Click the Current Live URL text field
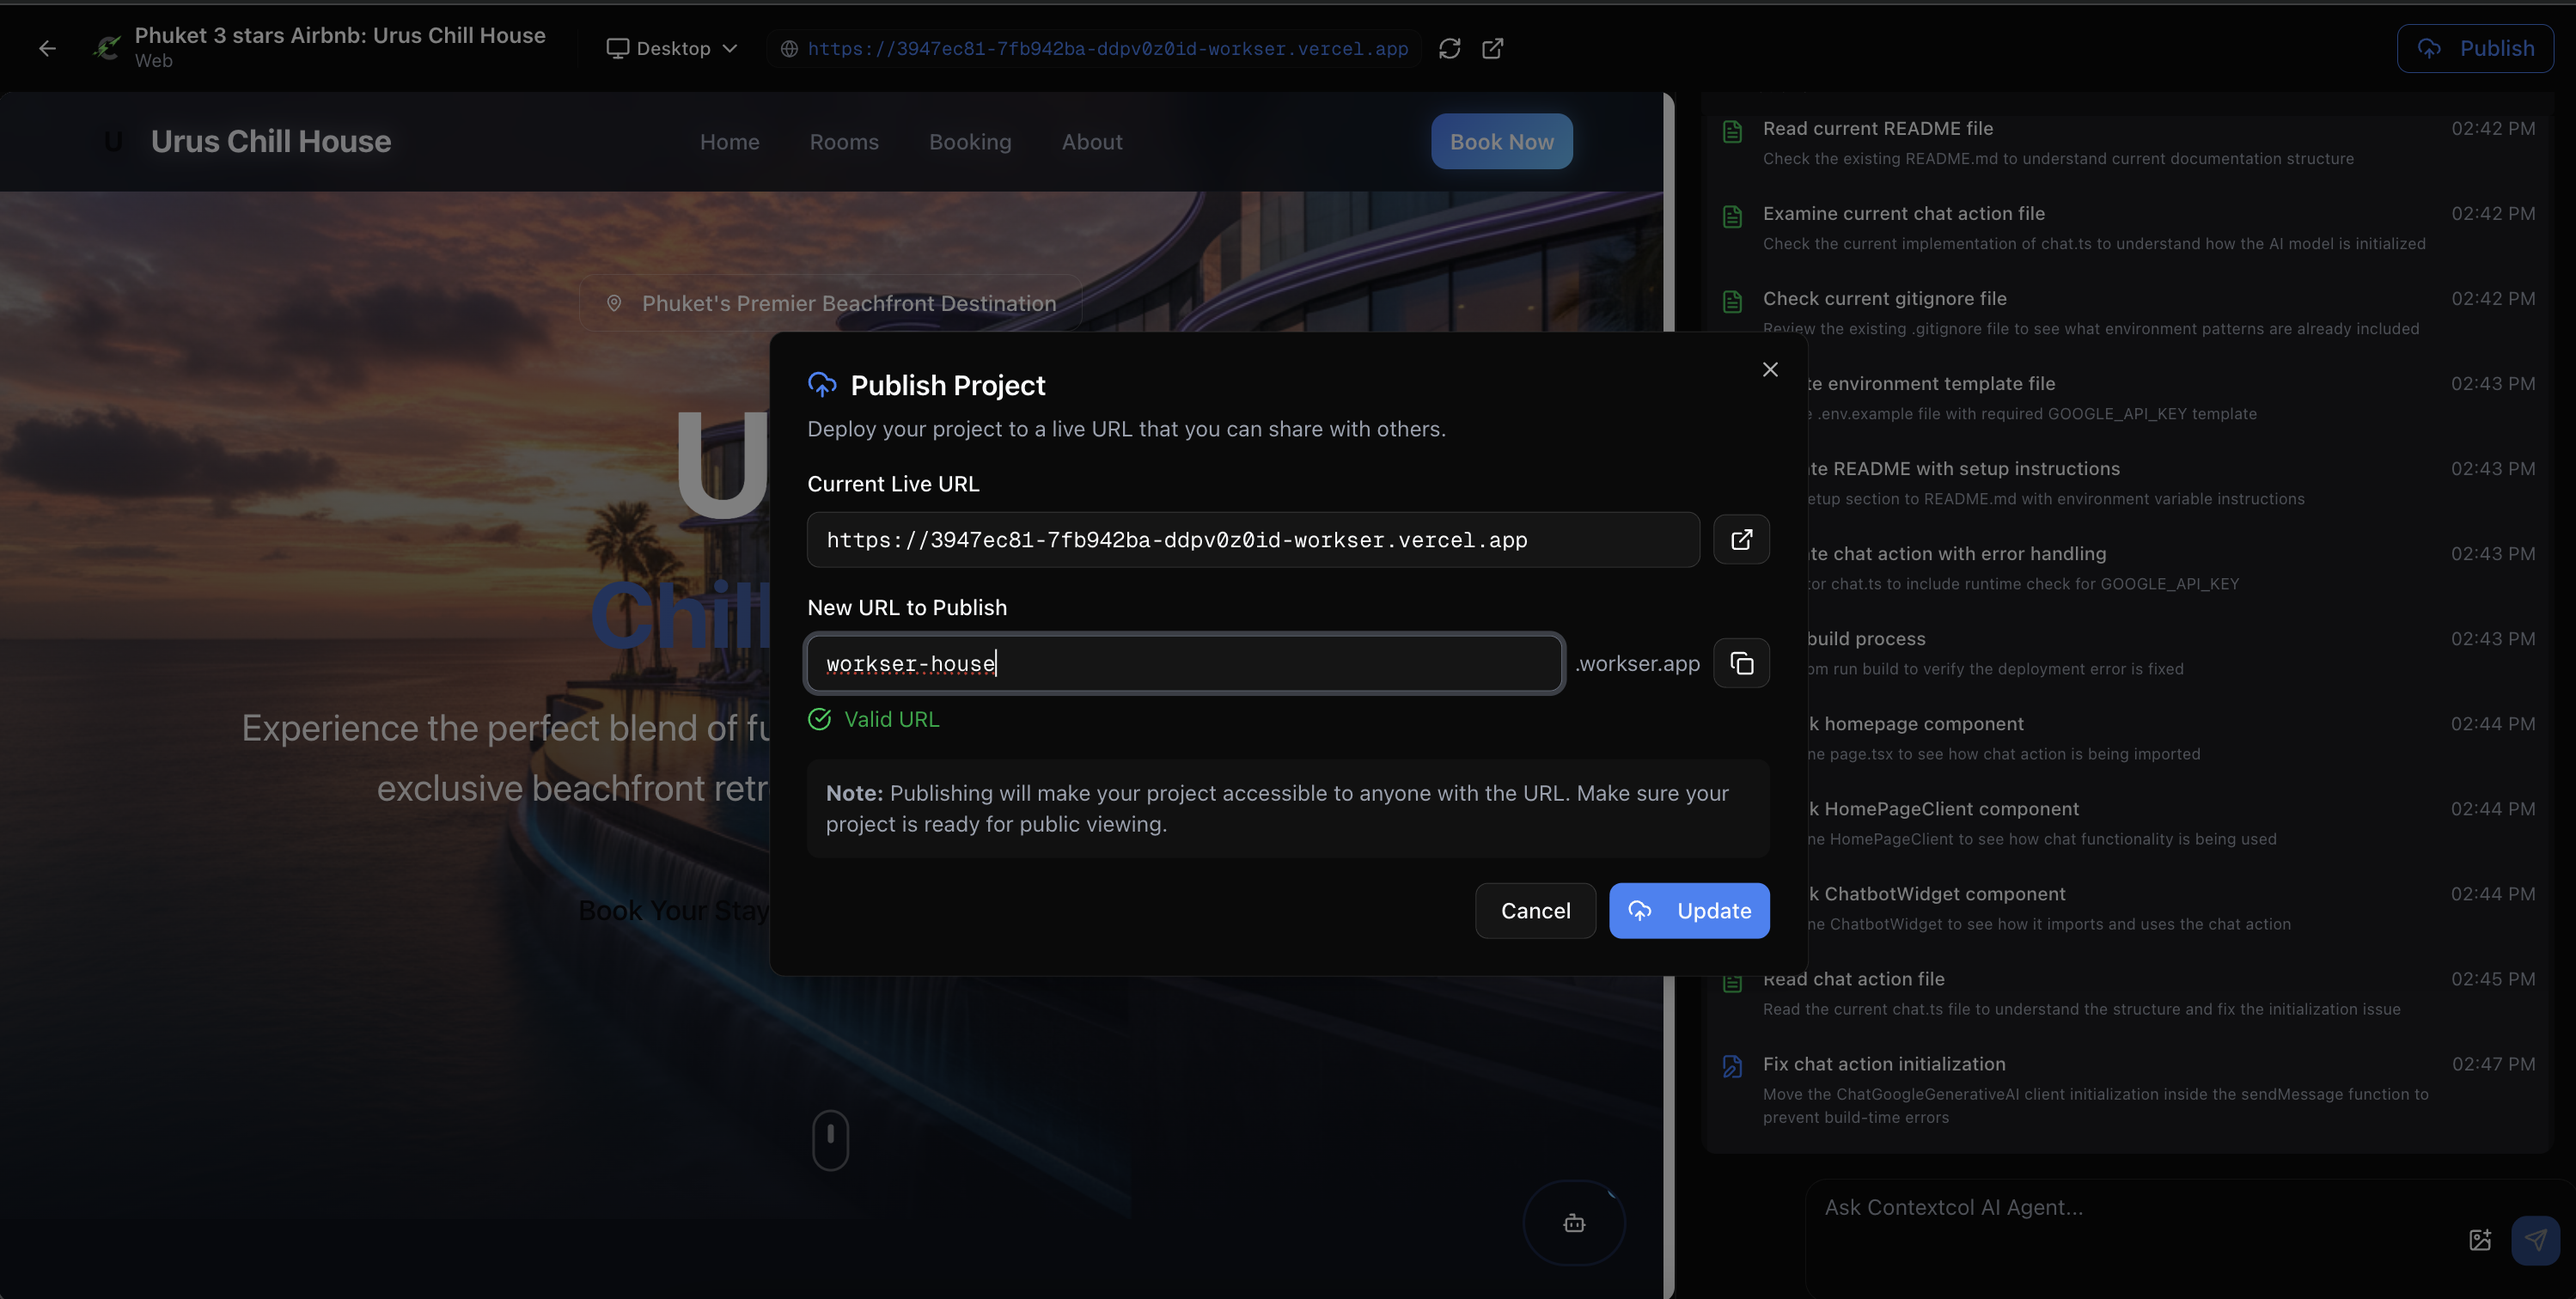 point(1252,540)
